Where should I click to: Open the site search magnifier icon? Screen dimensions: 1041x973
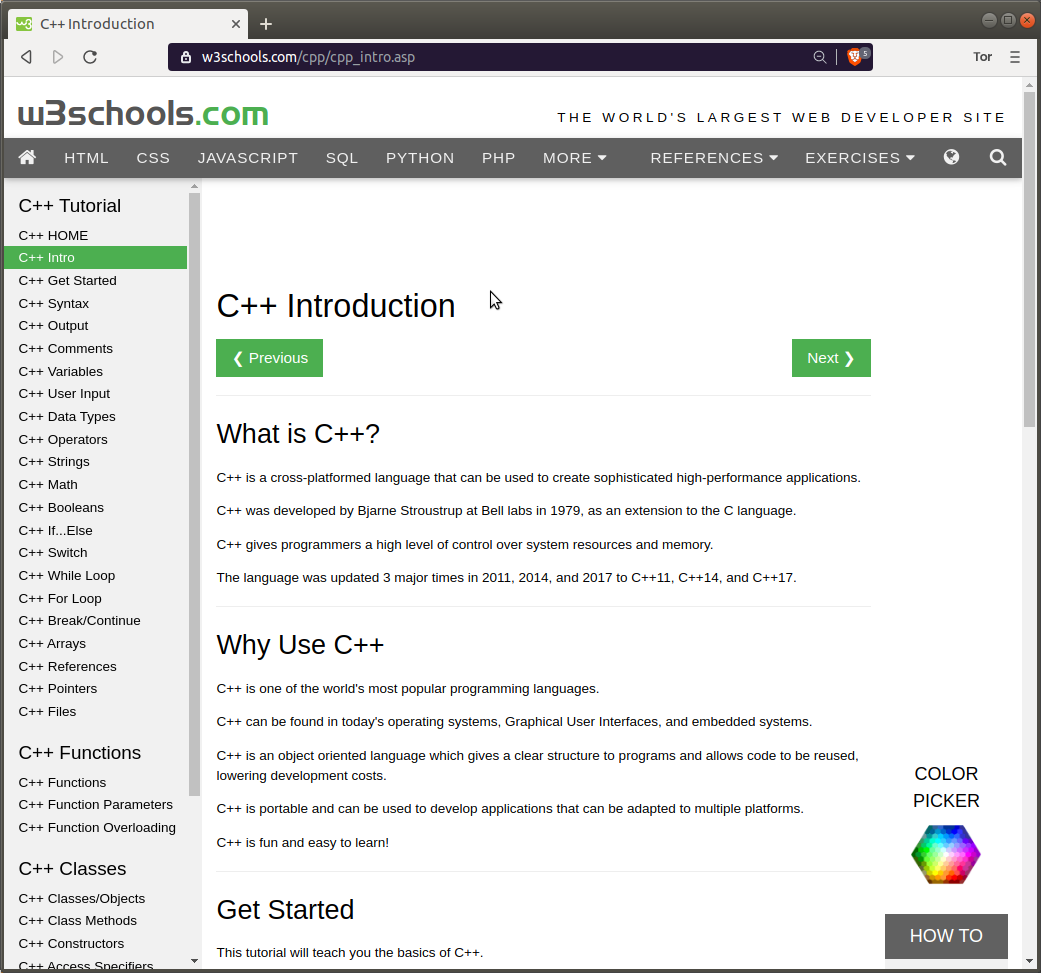(998, 157)
